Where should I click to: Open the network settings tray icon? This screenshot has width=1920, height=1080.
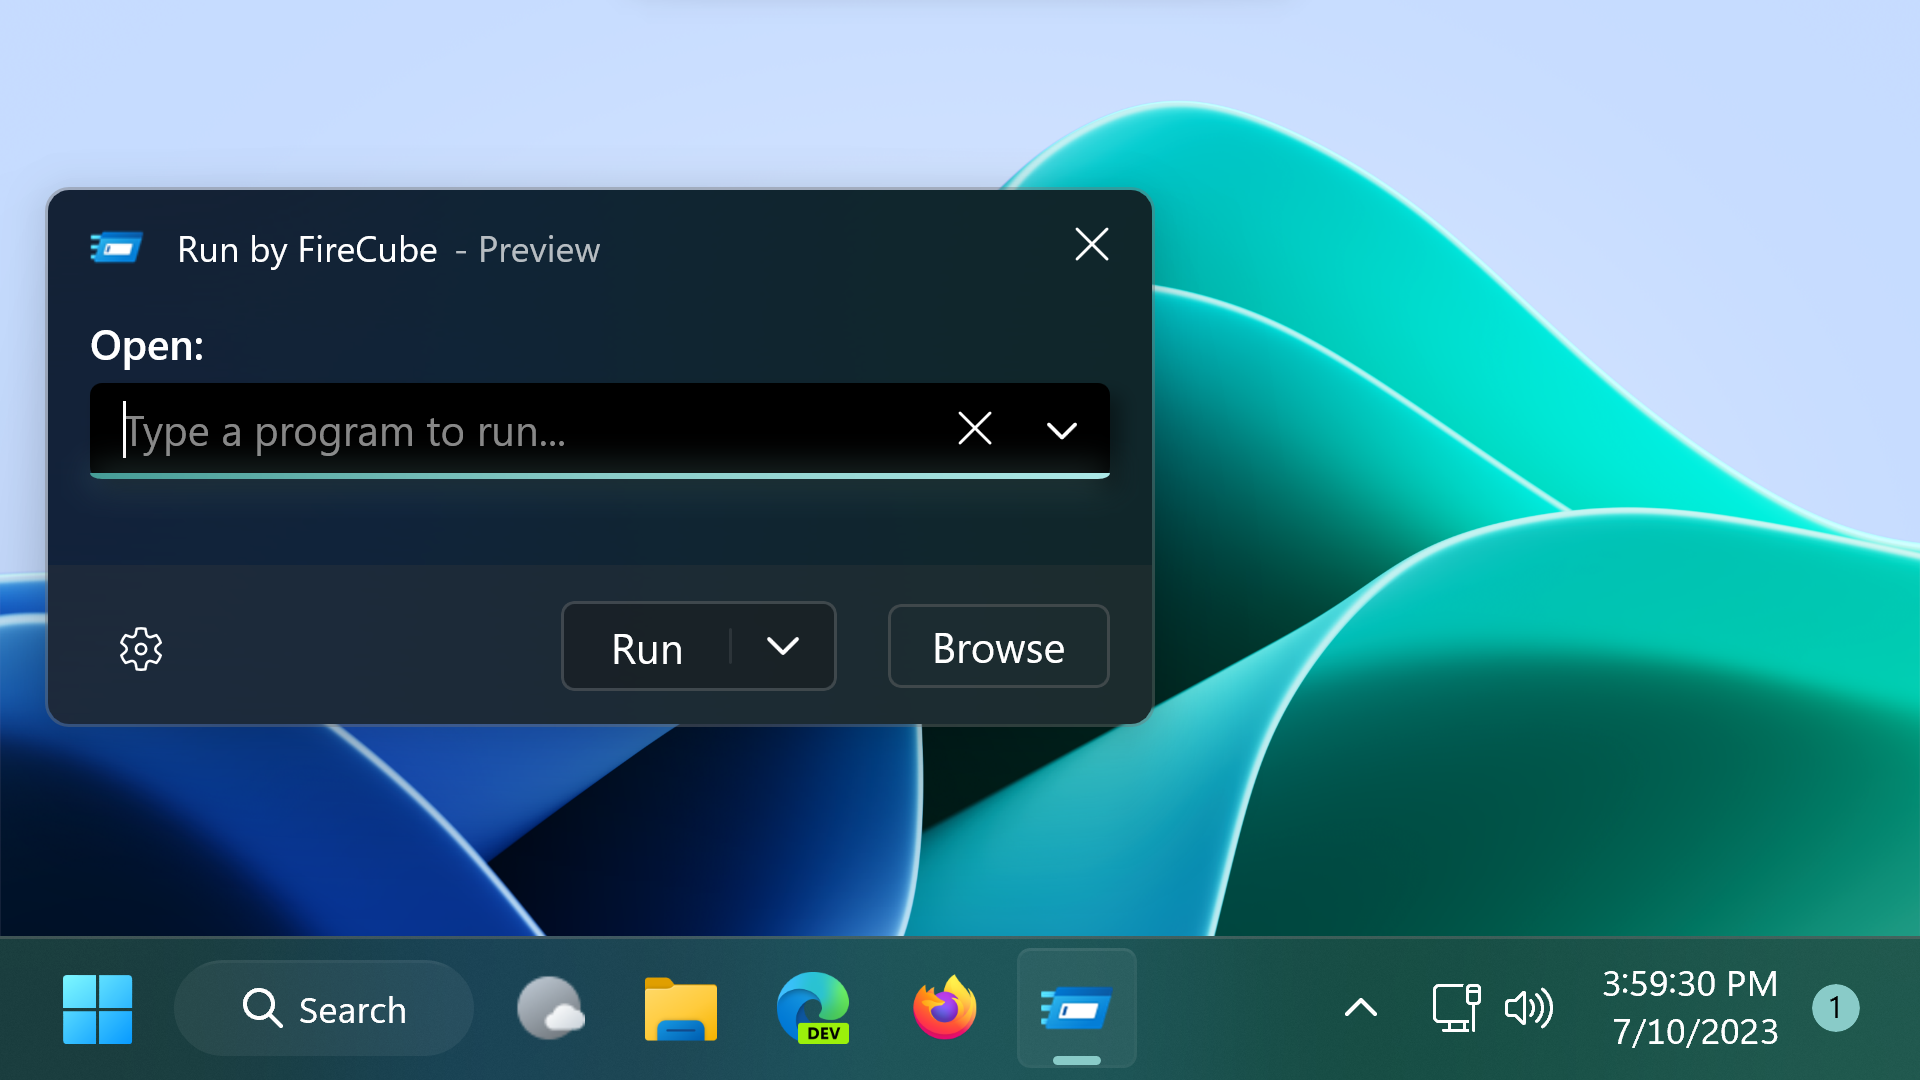point(1457,1008)
